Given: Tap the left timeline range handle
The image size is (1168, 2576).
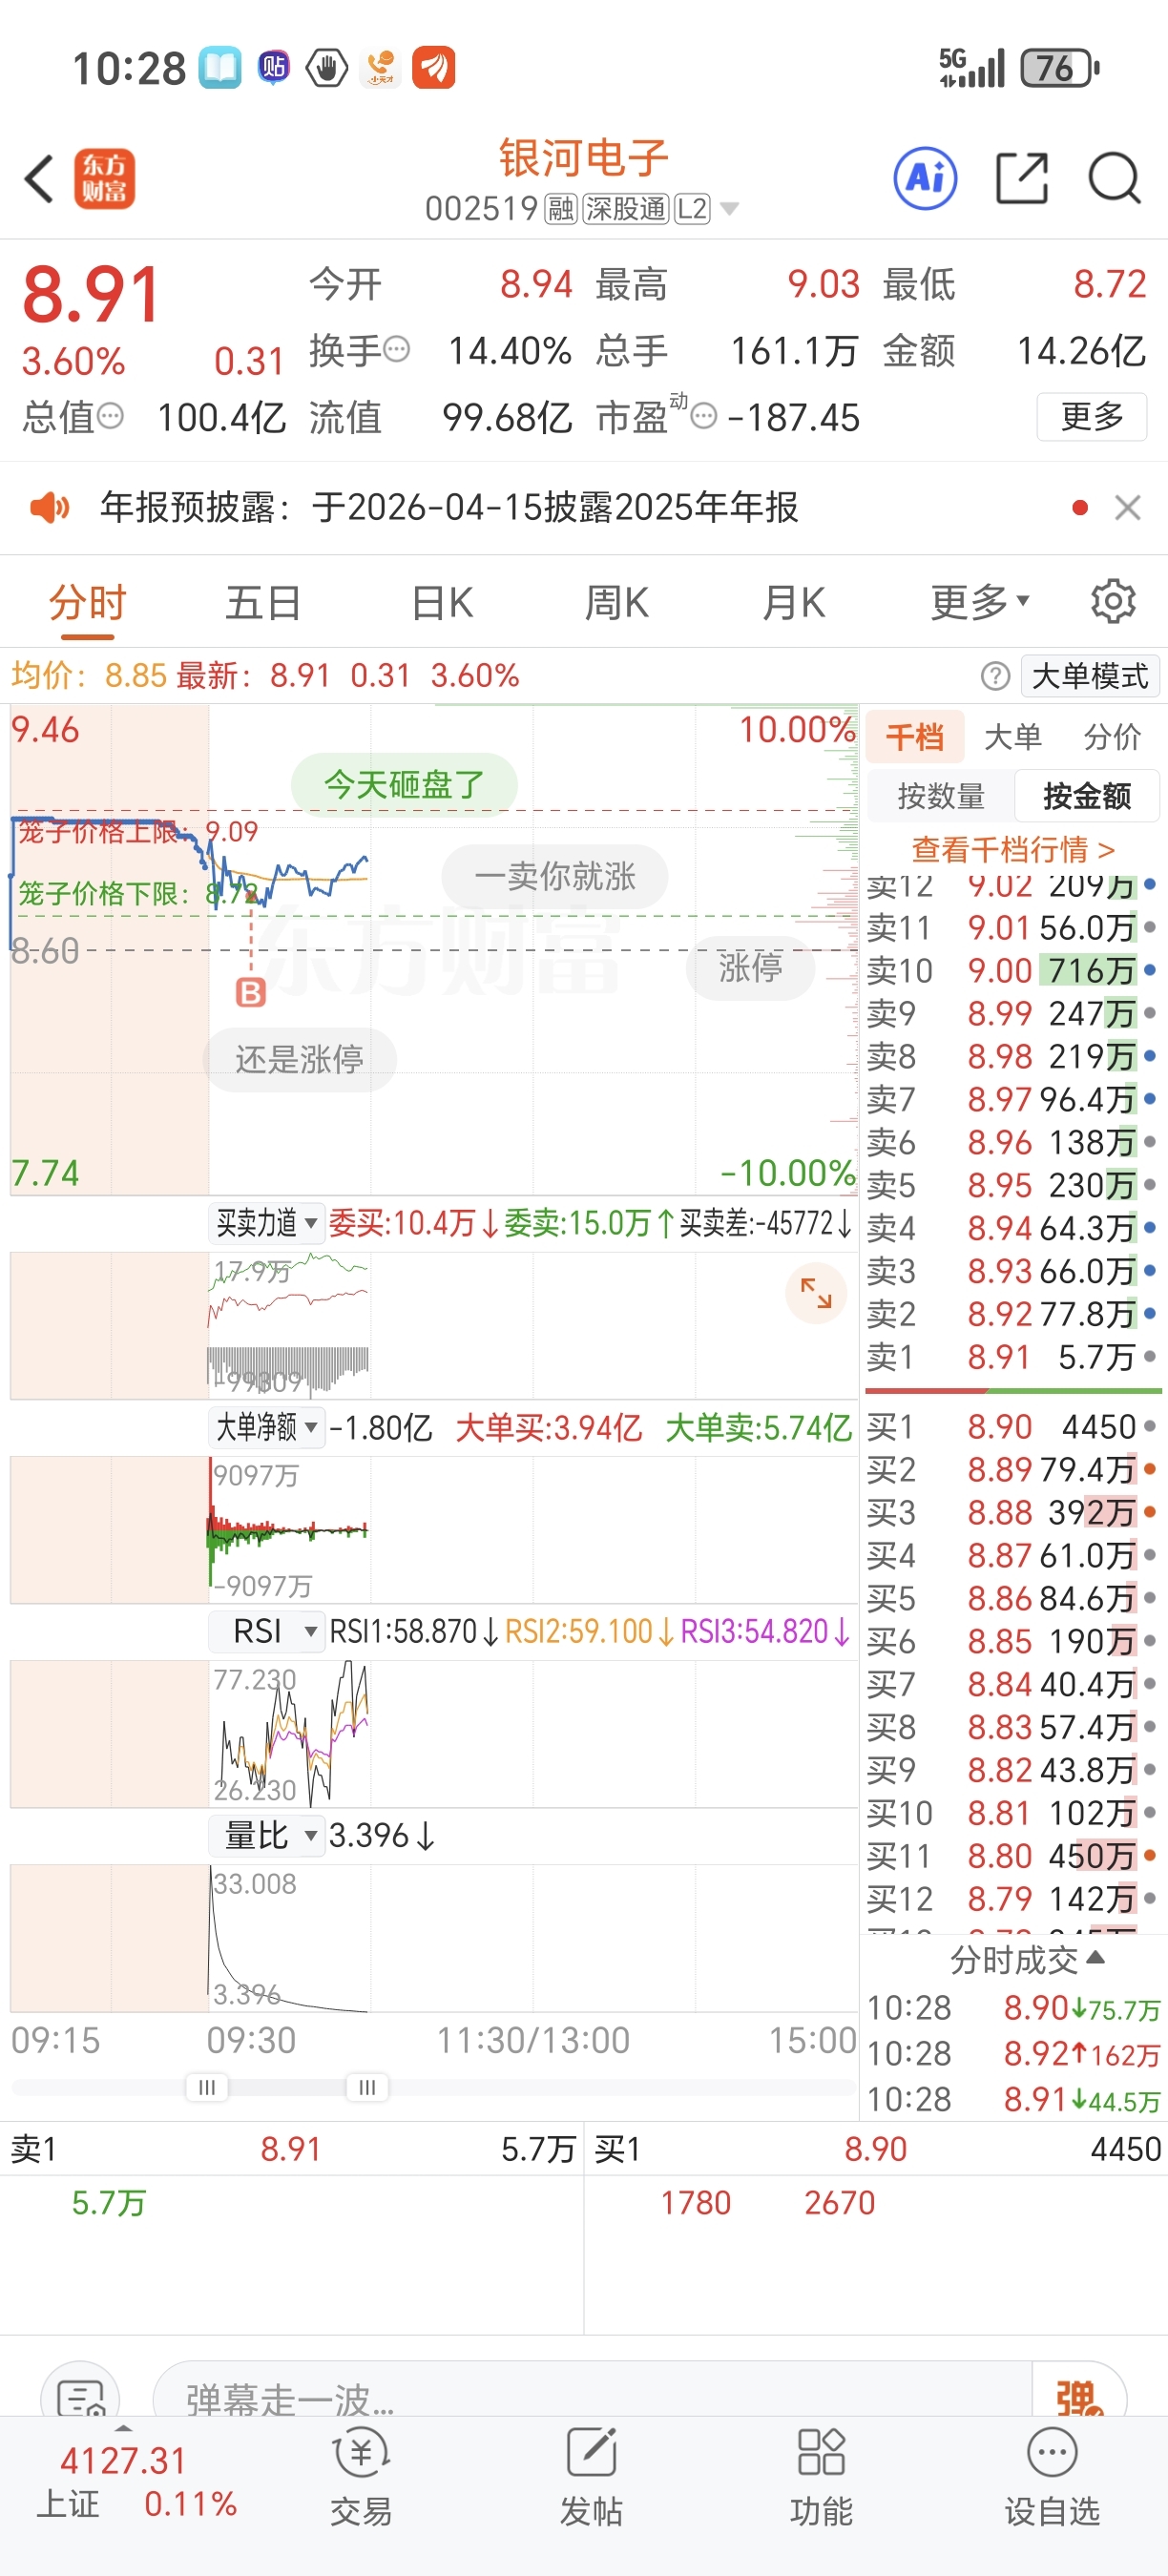Looking at the screenshot, I should point(207,2087).
